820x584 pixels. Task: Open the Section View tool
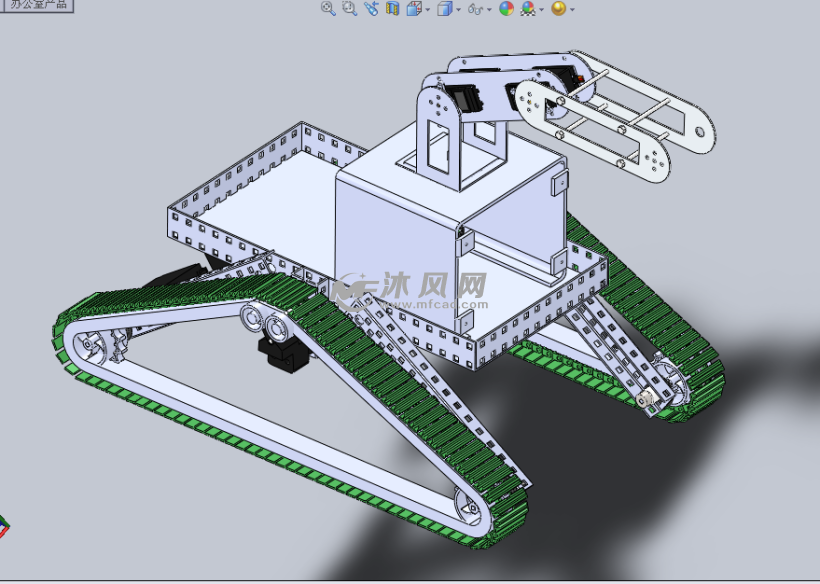click(413, 10)
